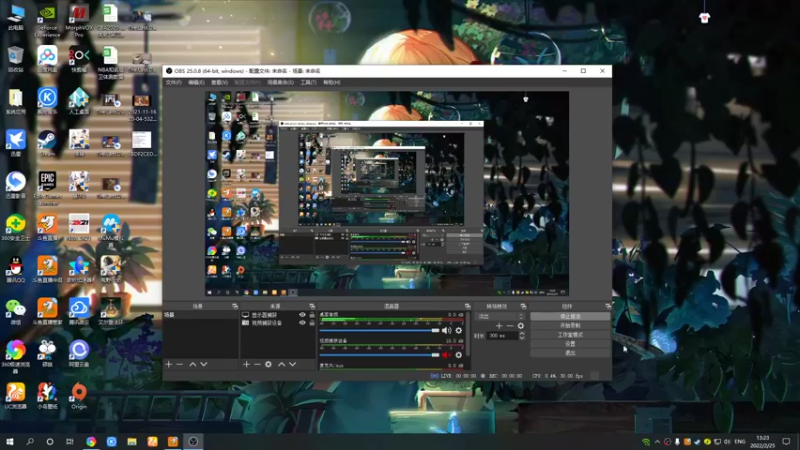
Task: Select the Baidu Netdisk desktop icon
Action: tap(47, 59)
